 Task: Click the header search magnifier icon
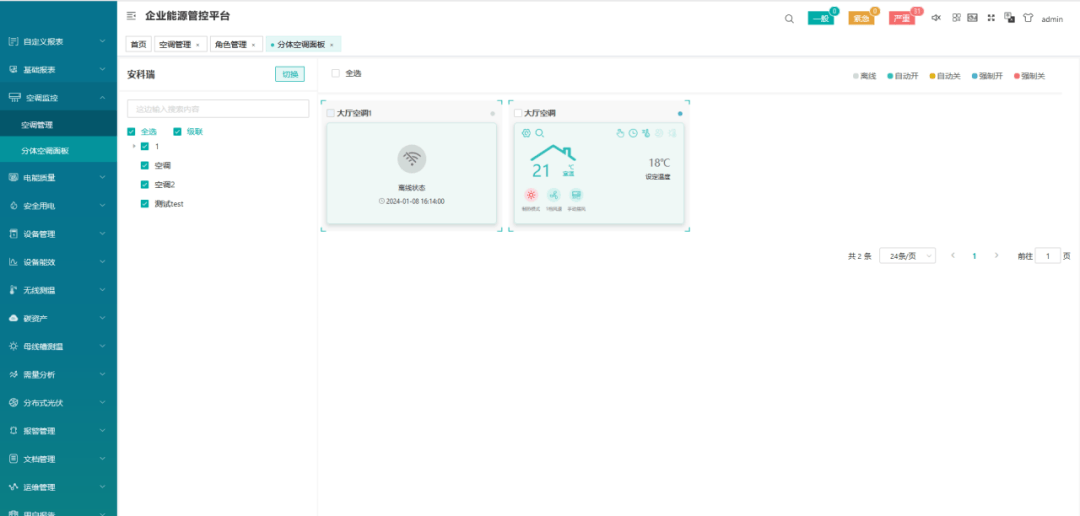tap(789, 18)
